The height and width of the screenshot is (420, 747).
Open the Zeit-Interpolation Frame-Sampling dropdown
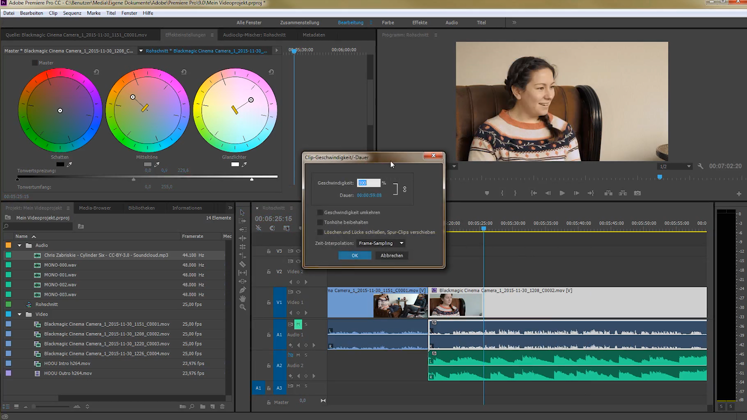[381, 243]
